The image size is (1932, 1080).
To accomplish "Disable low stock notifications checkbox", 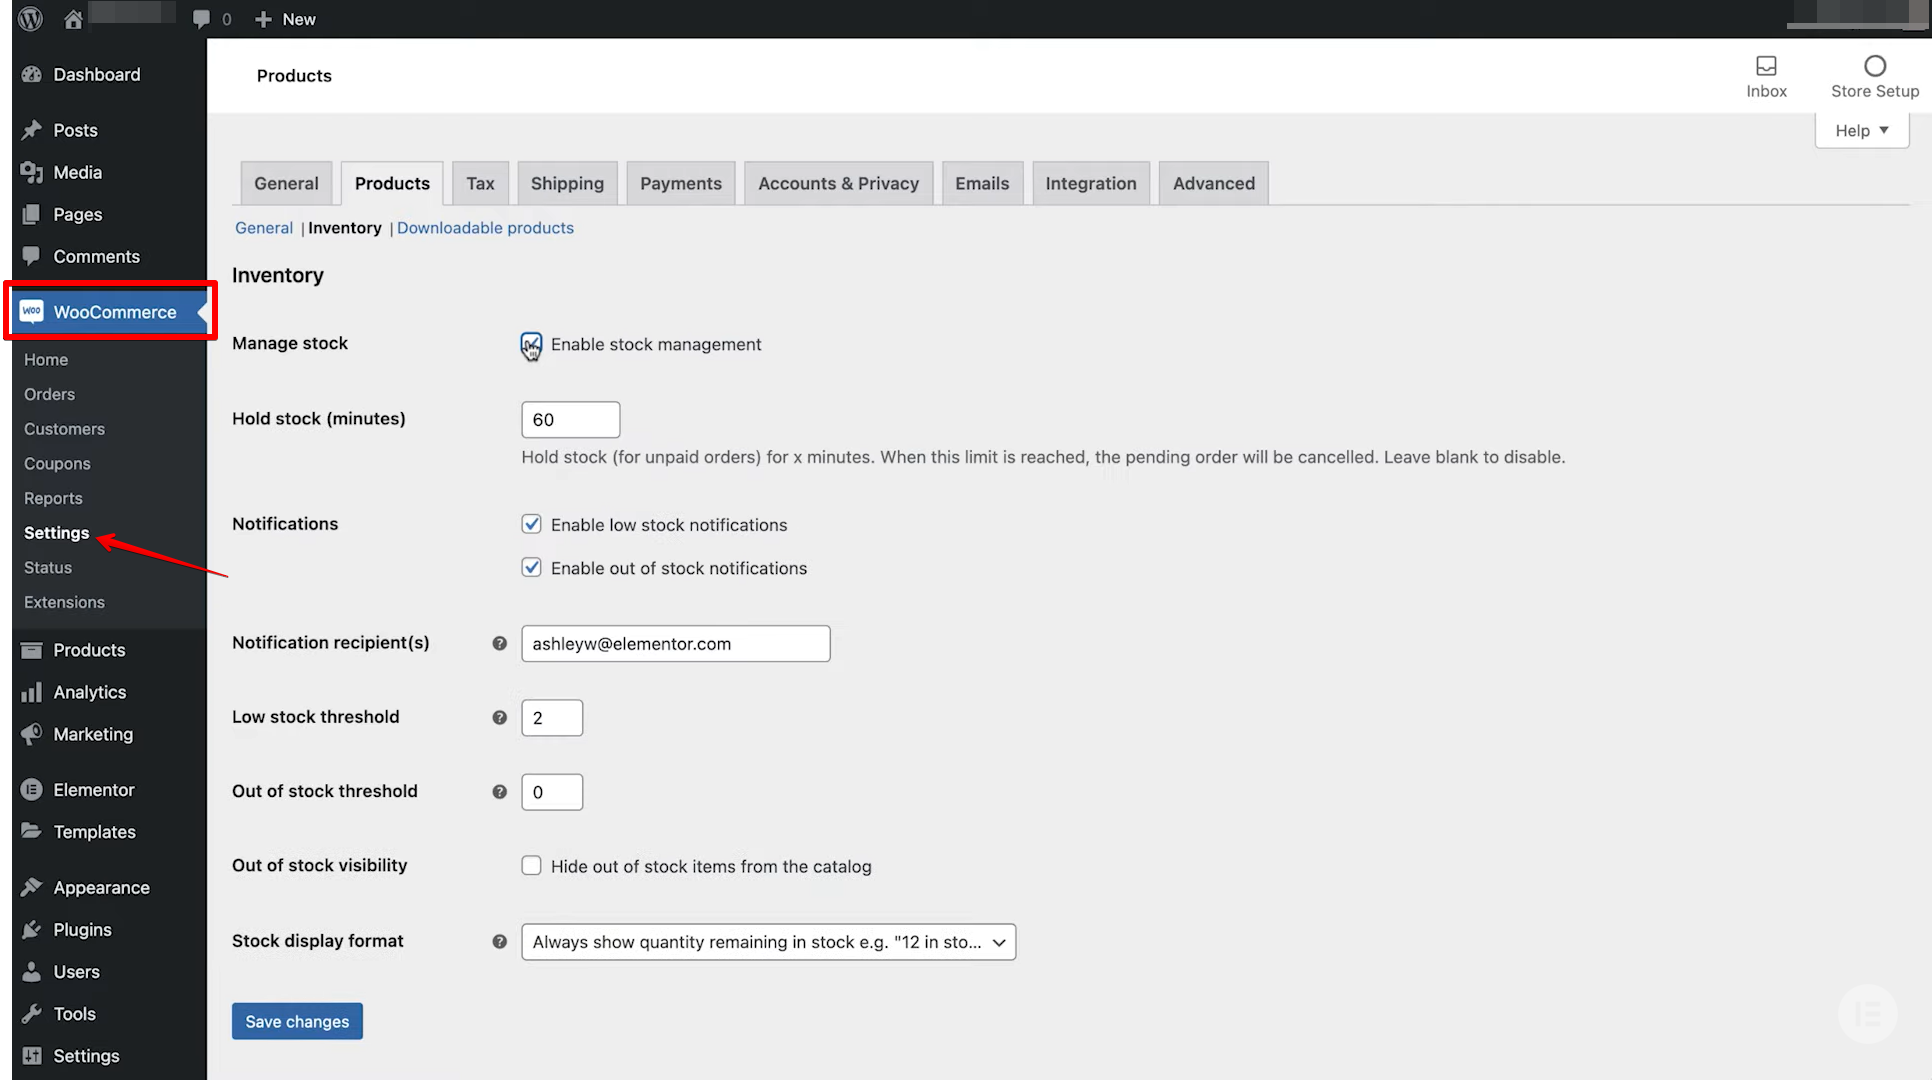I will coord(531,524).
